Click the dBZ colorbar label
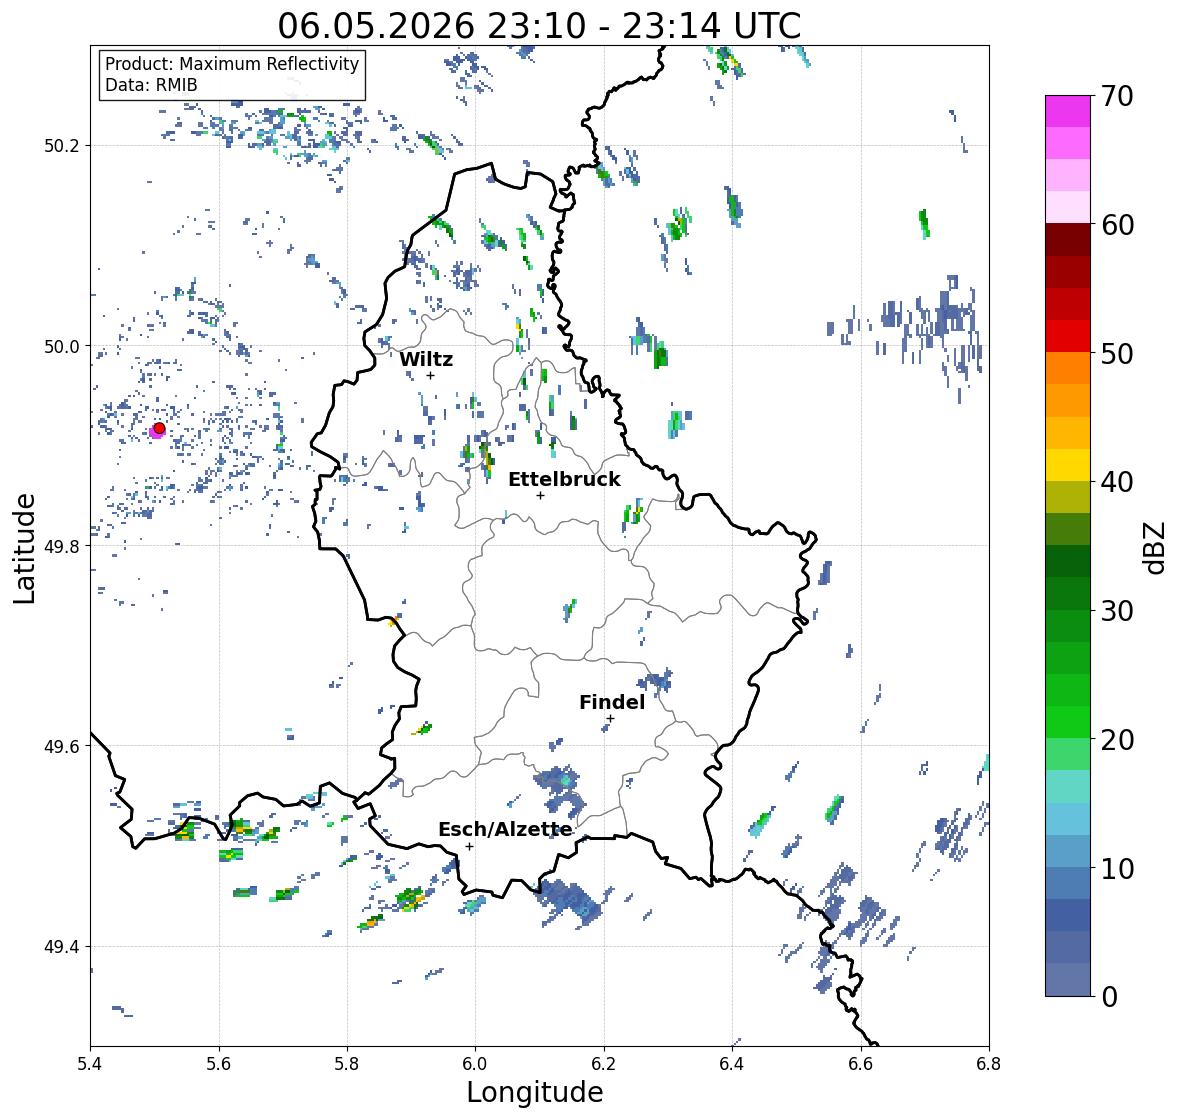The height and width of the screenshot is (1117, 1179). pyautogui.click(x=1155, y=547)
